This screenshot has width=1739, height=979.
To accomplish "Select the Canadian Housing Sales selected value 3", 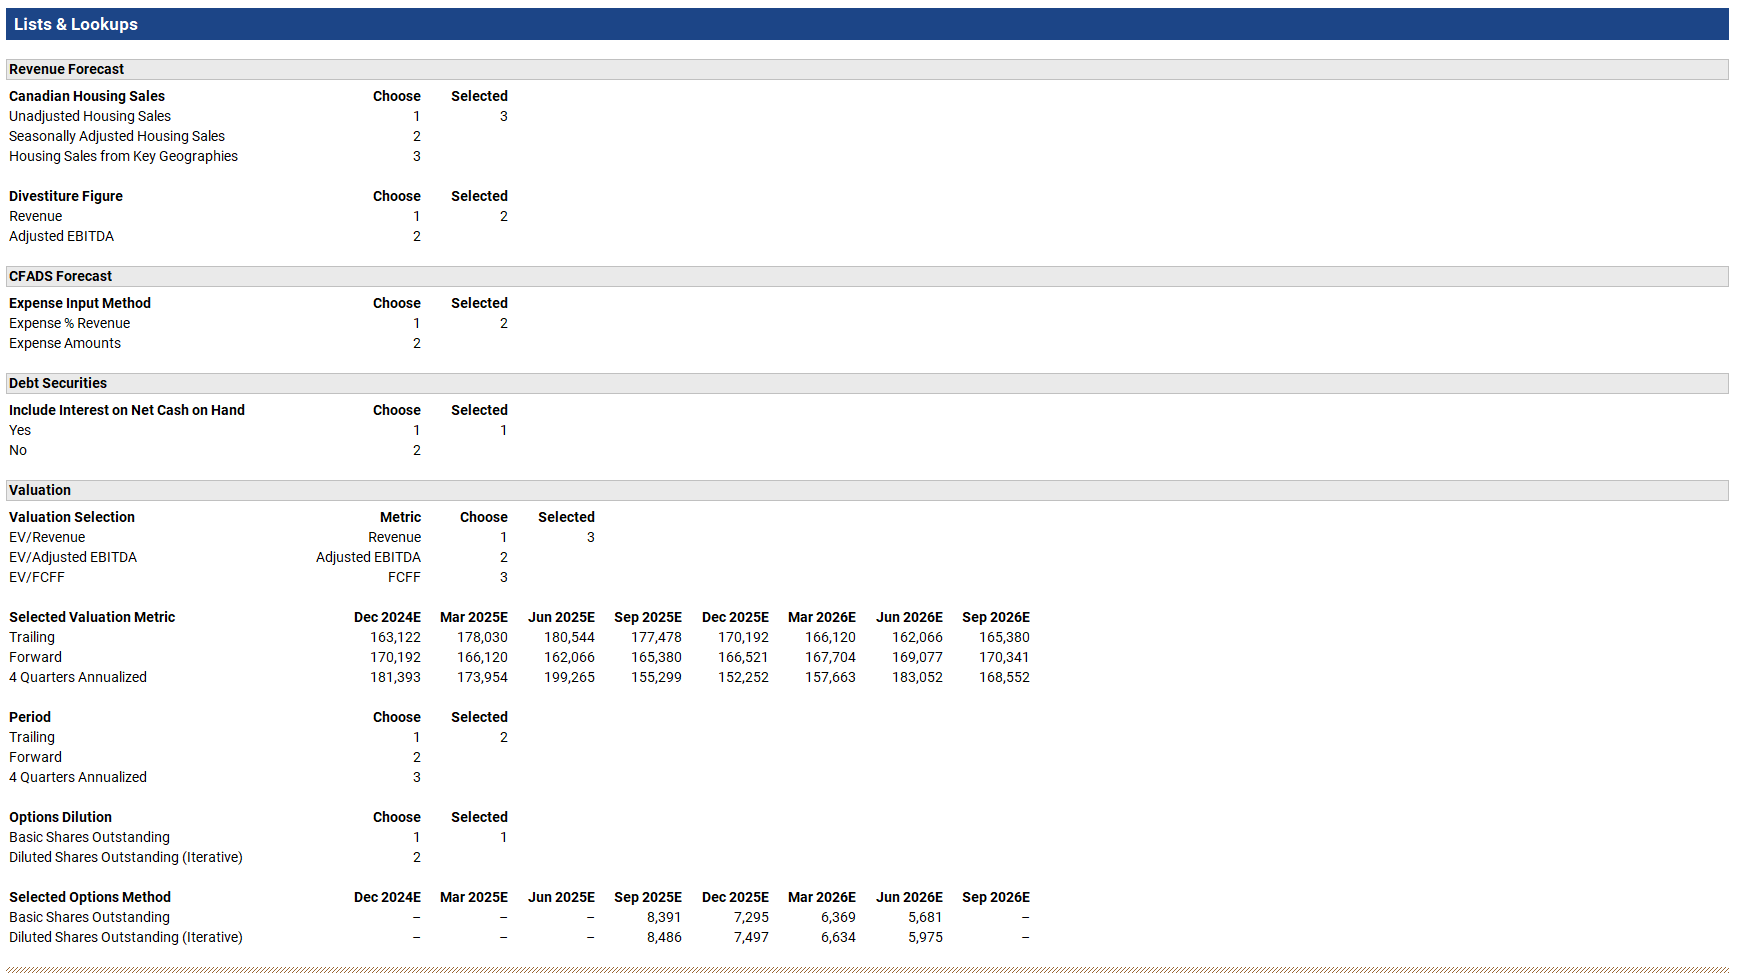I will [504, 116].
